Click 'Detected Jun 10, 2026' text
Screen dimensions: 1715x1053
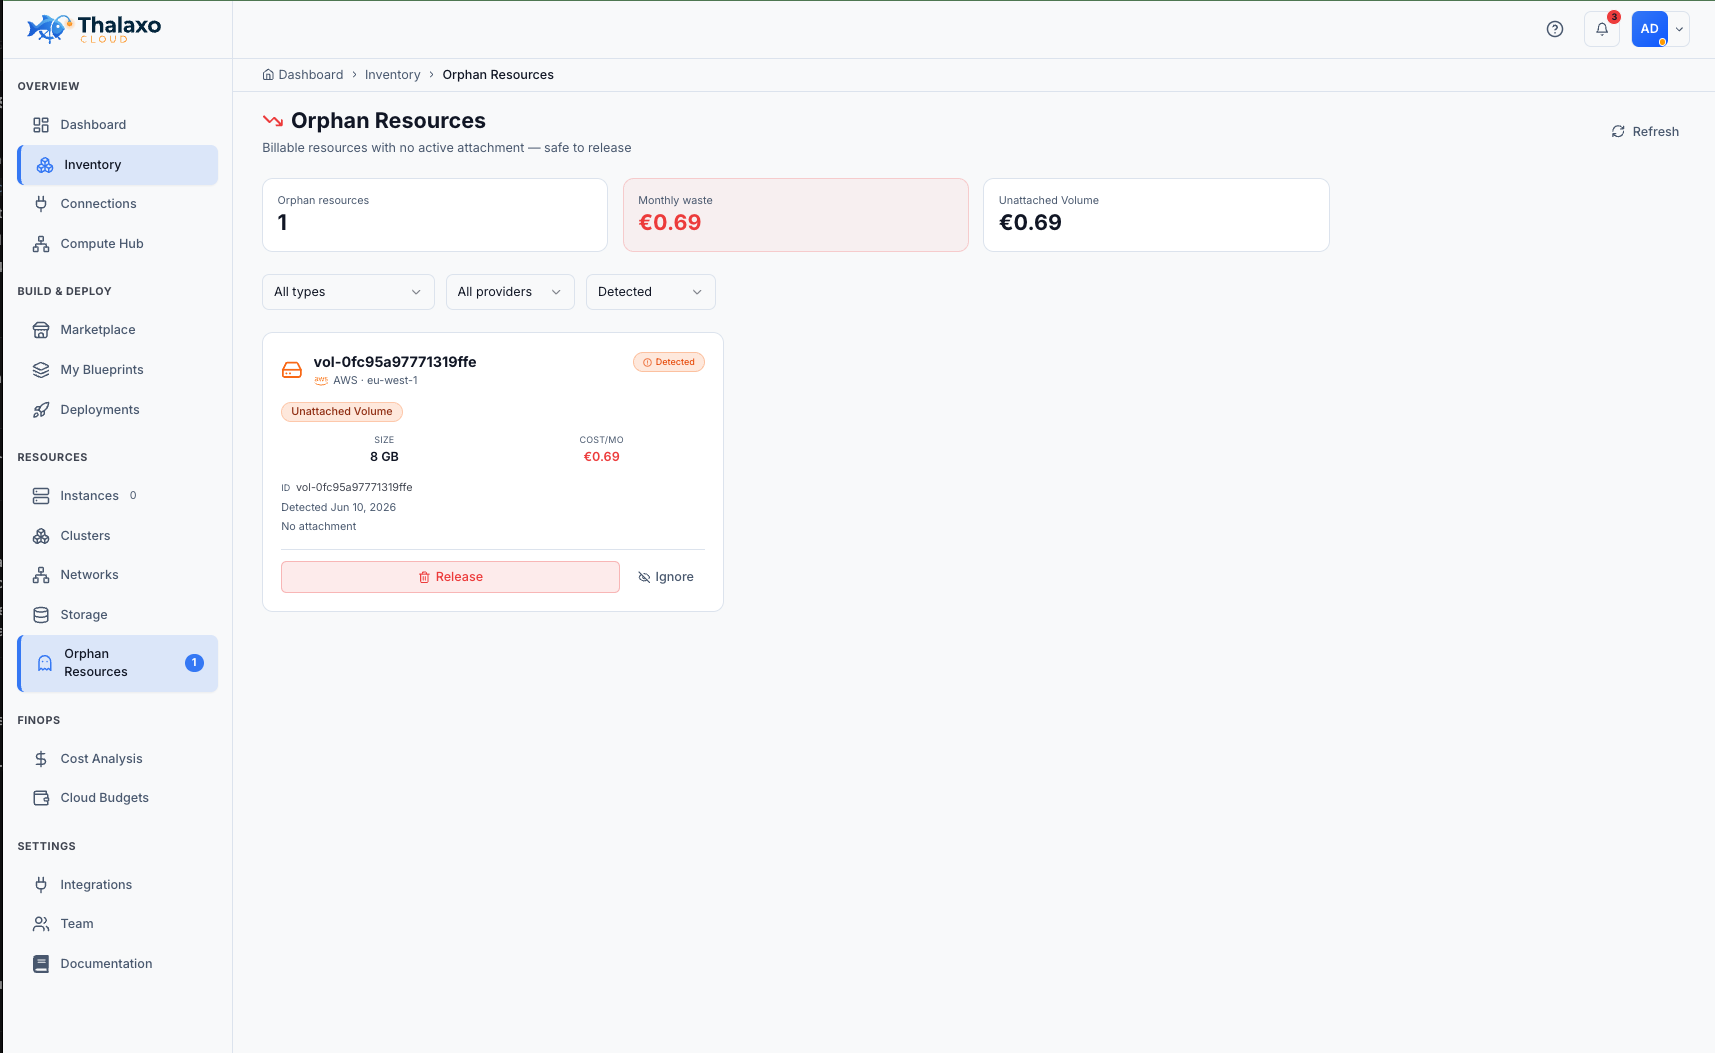(x=339, y=508)
